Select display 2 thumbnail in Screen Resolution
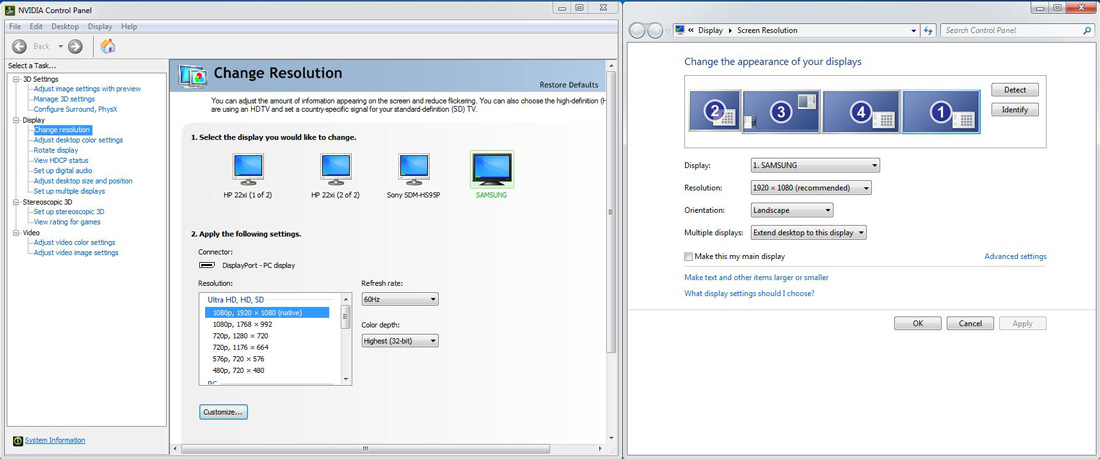The image size is (1100, 459). pyautogui.click(x=715, y=111)
